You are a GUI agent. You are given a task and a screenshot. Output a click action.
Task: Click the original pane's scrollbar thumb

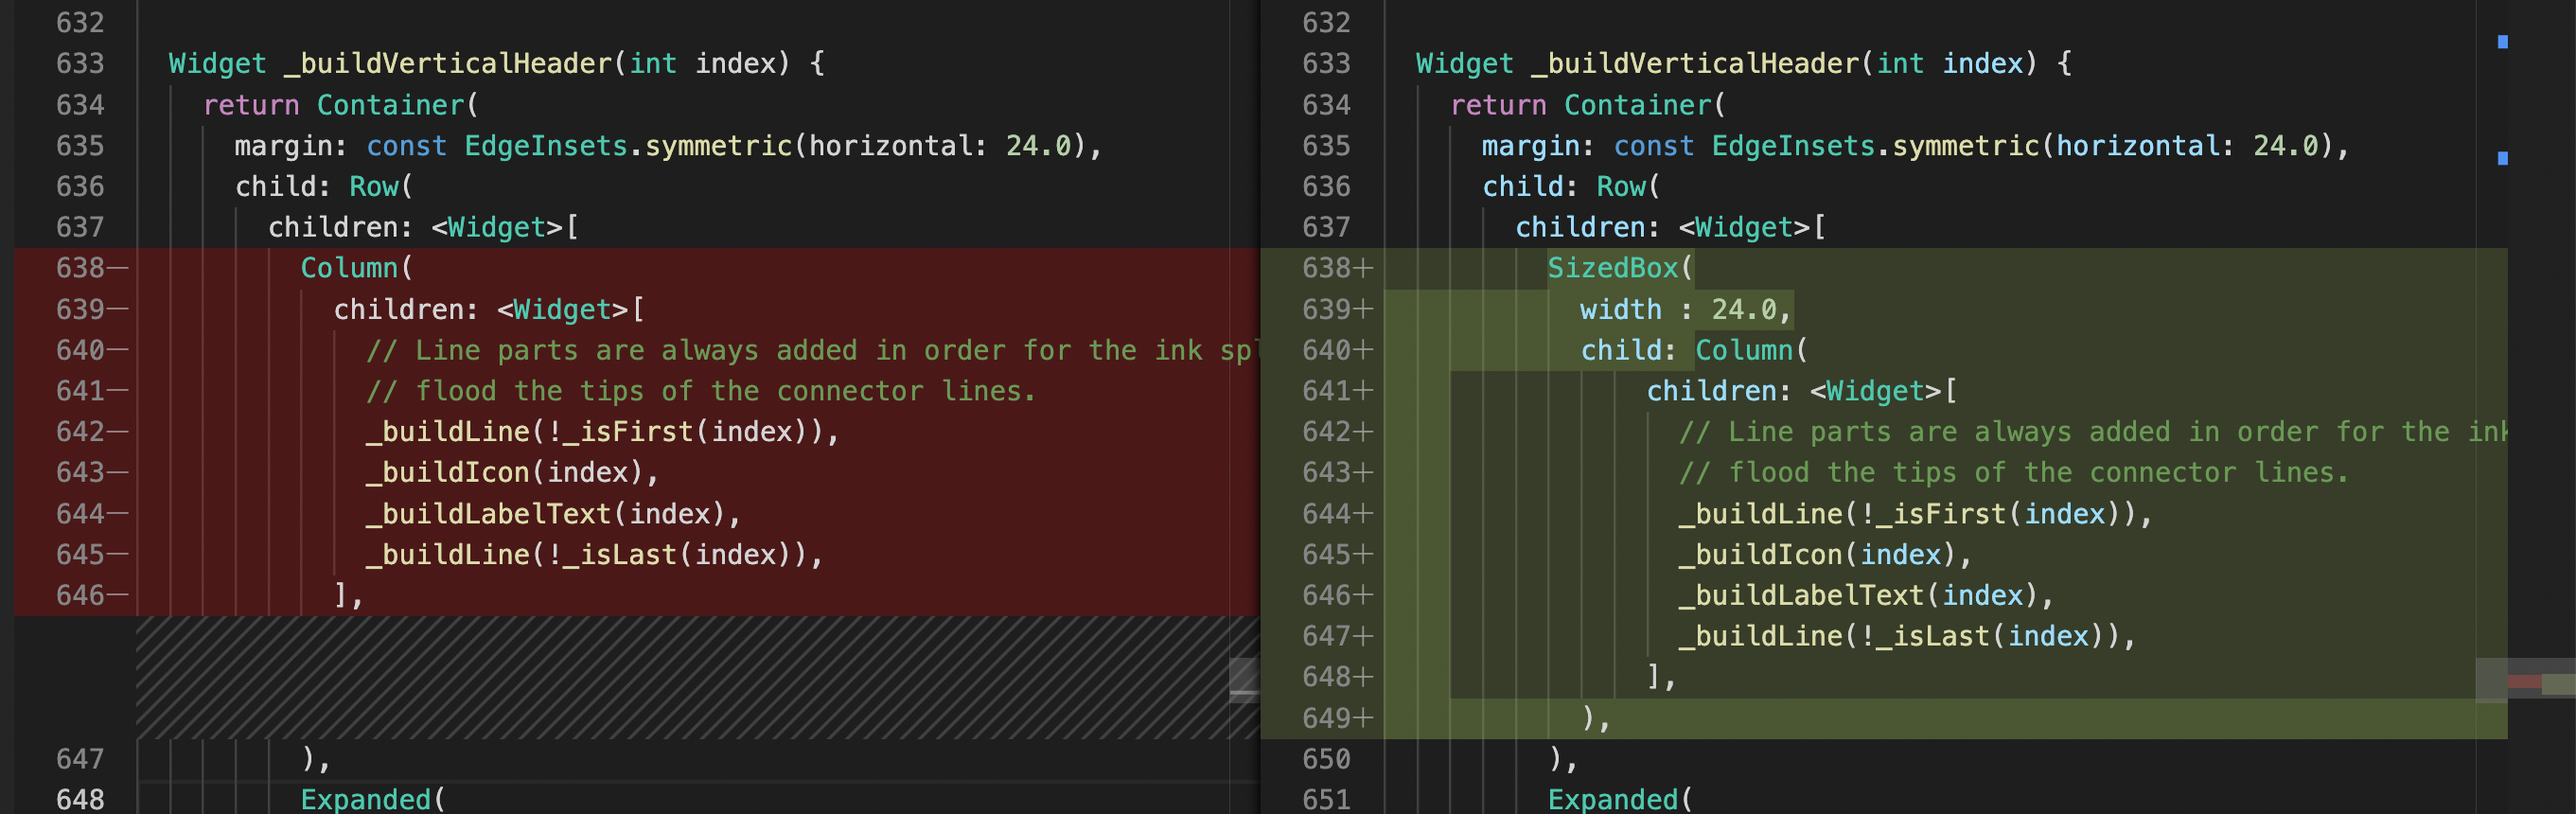[x=1244, y=680]
